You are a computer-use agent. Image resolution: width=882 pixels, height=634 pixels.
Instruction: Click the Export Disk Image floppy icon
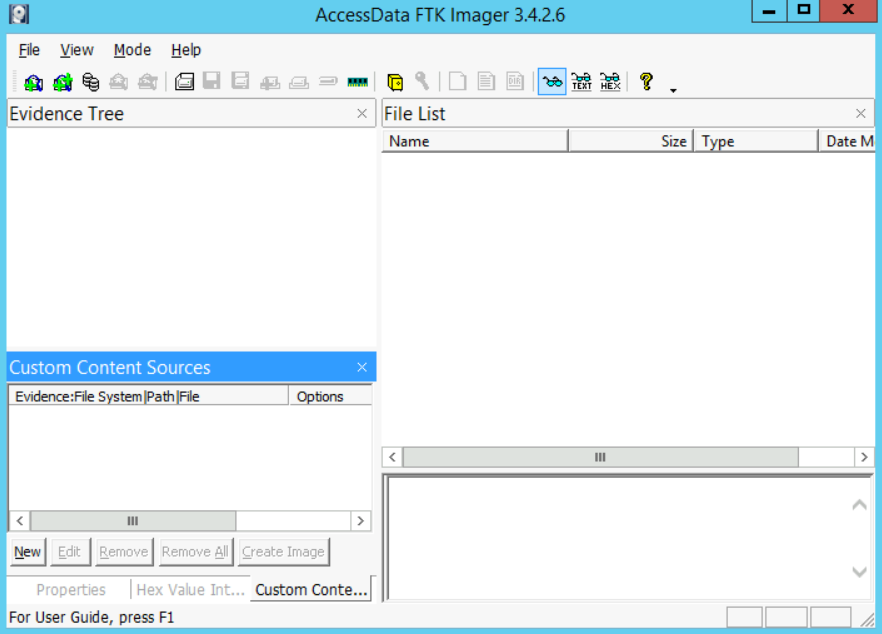coord(212,81)
